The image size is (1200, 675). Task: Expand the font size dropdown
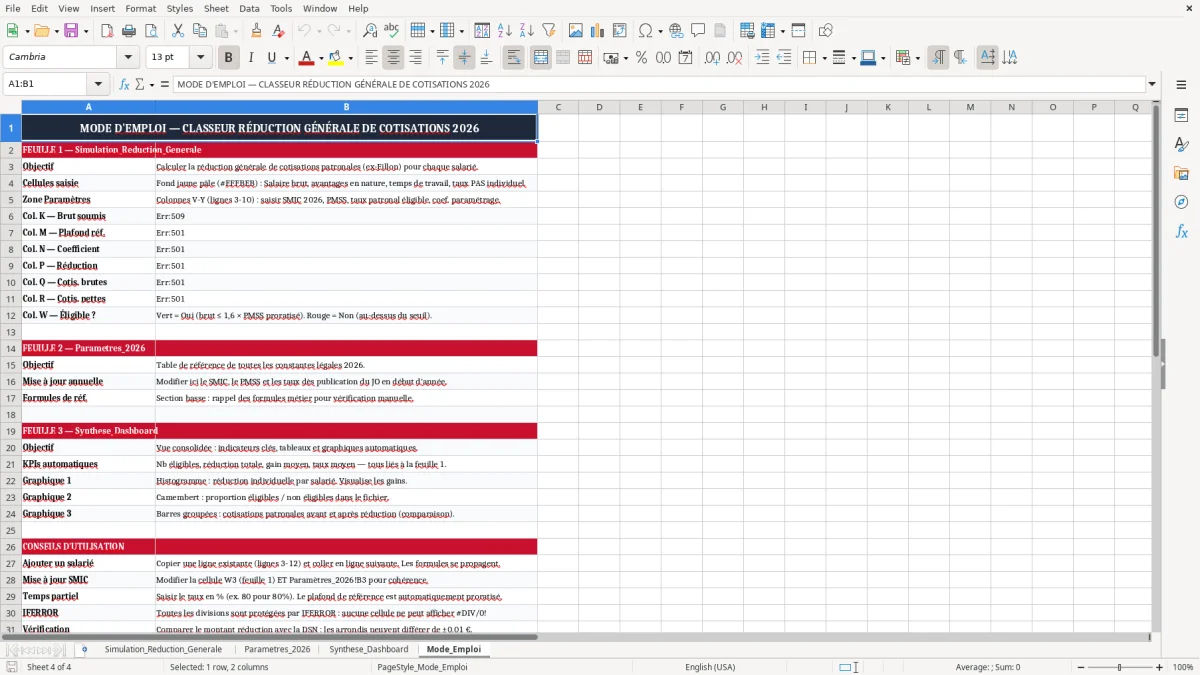[201, 58]
